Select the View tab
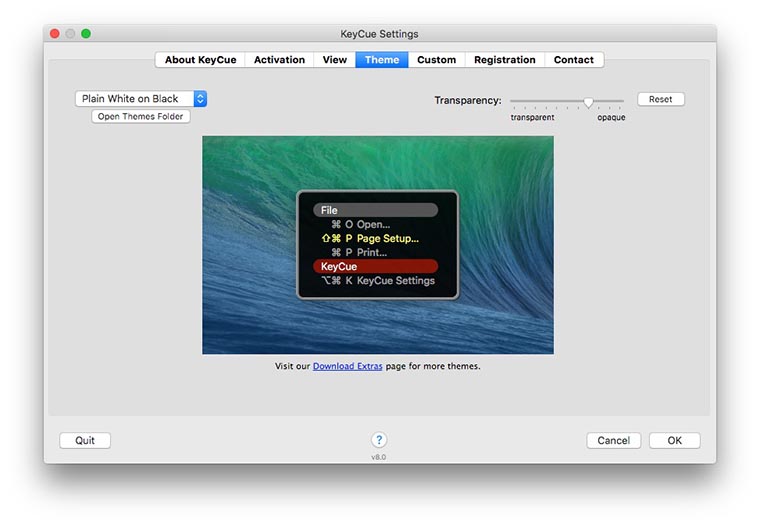 335,60
